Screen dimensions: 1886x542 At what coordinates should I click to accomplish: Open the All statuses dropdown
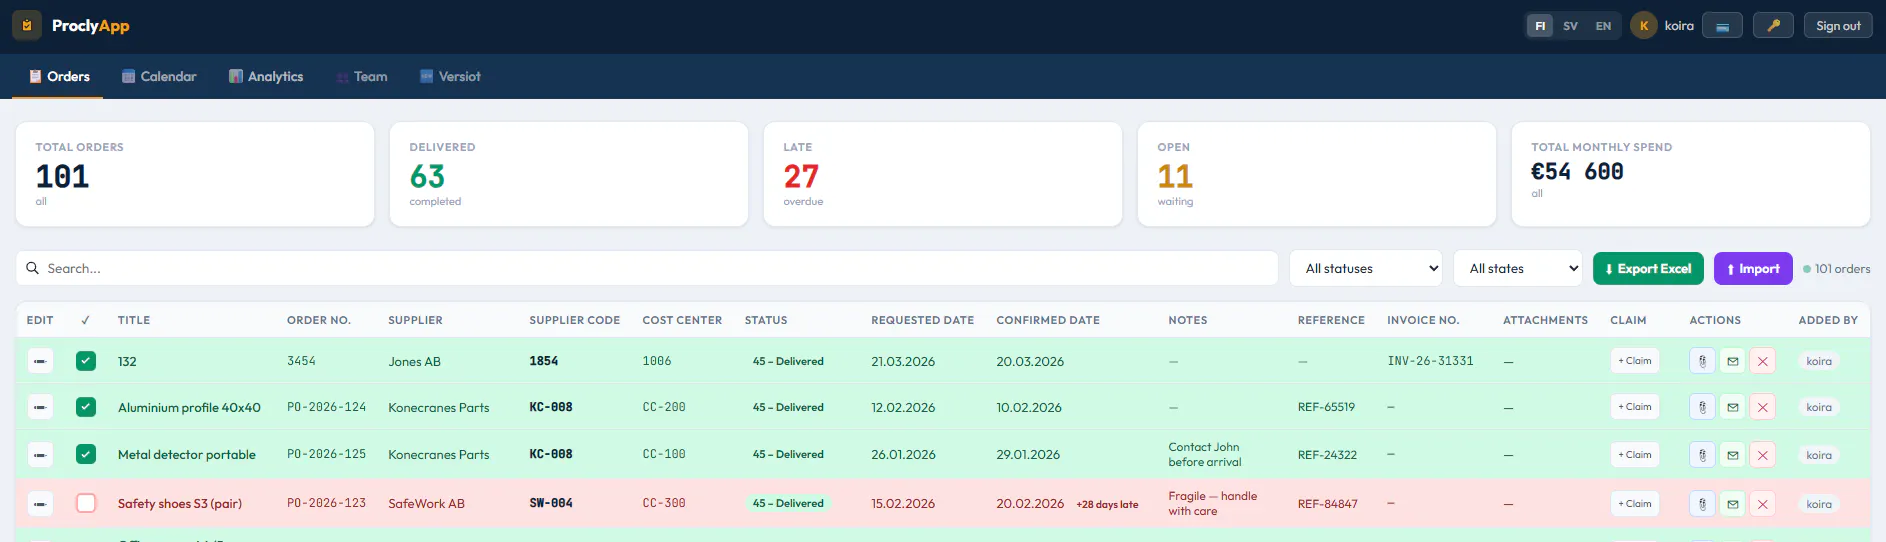[1366, 268]
